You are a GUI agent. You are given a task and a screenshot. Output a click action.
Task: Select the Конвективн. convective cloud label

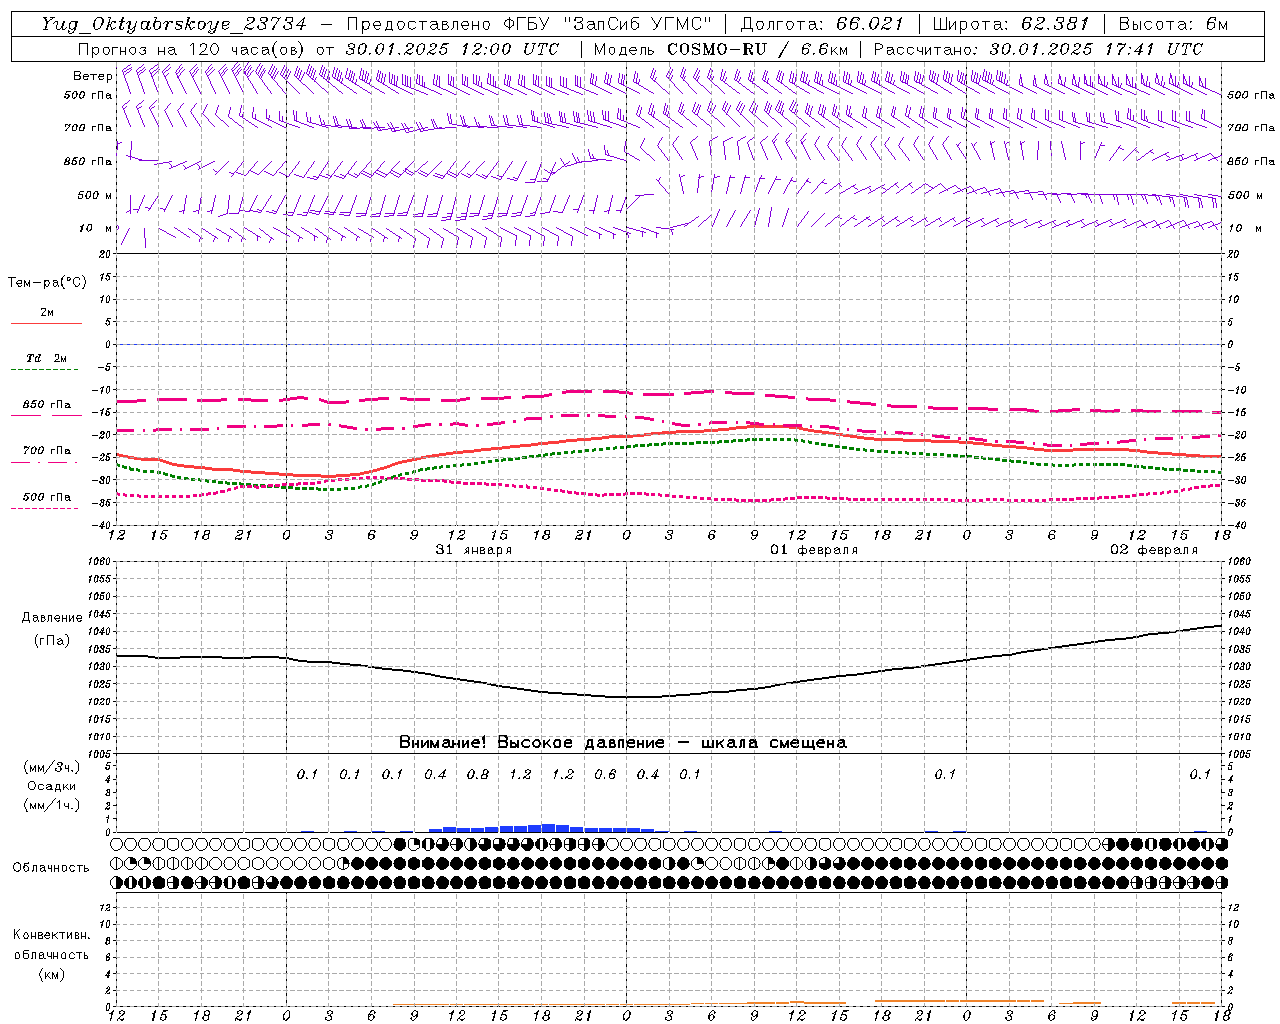point(51,935)
